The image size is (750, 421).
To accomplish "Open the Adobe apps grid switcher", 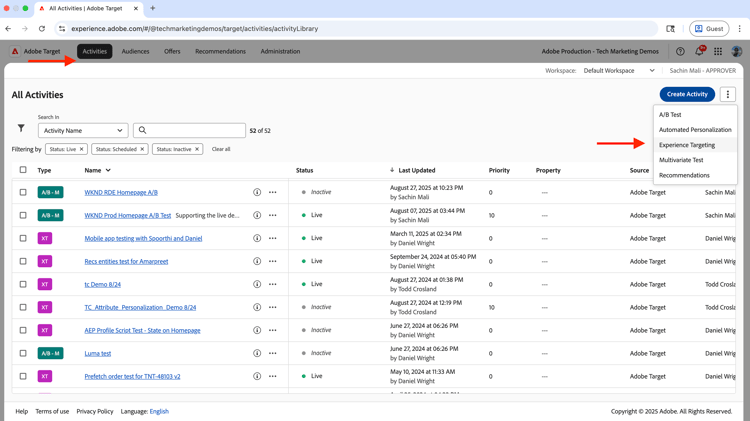I will (x=718, y=51).
